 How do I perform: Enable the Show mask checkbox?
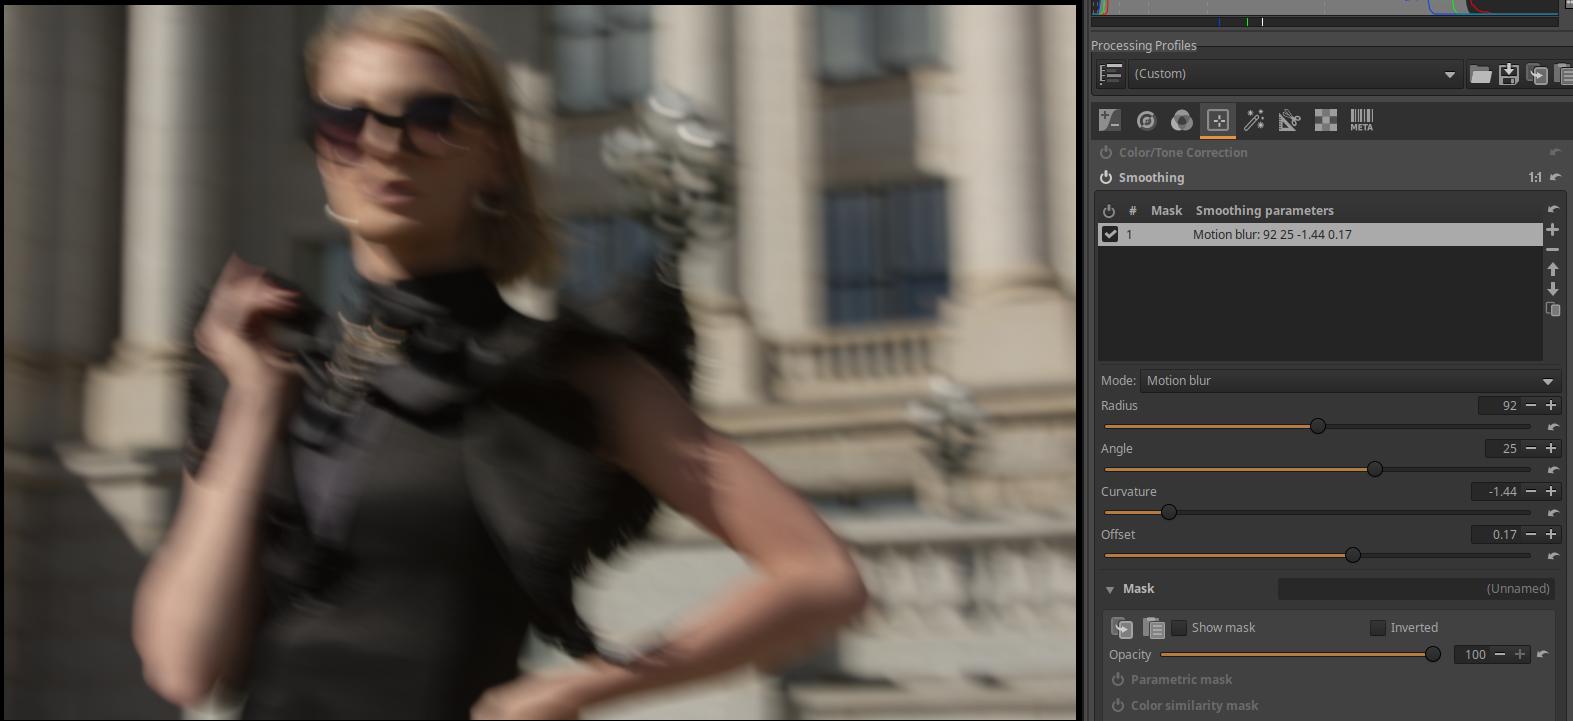pos(1179,628)
